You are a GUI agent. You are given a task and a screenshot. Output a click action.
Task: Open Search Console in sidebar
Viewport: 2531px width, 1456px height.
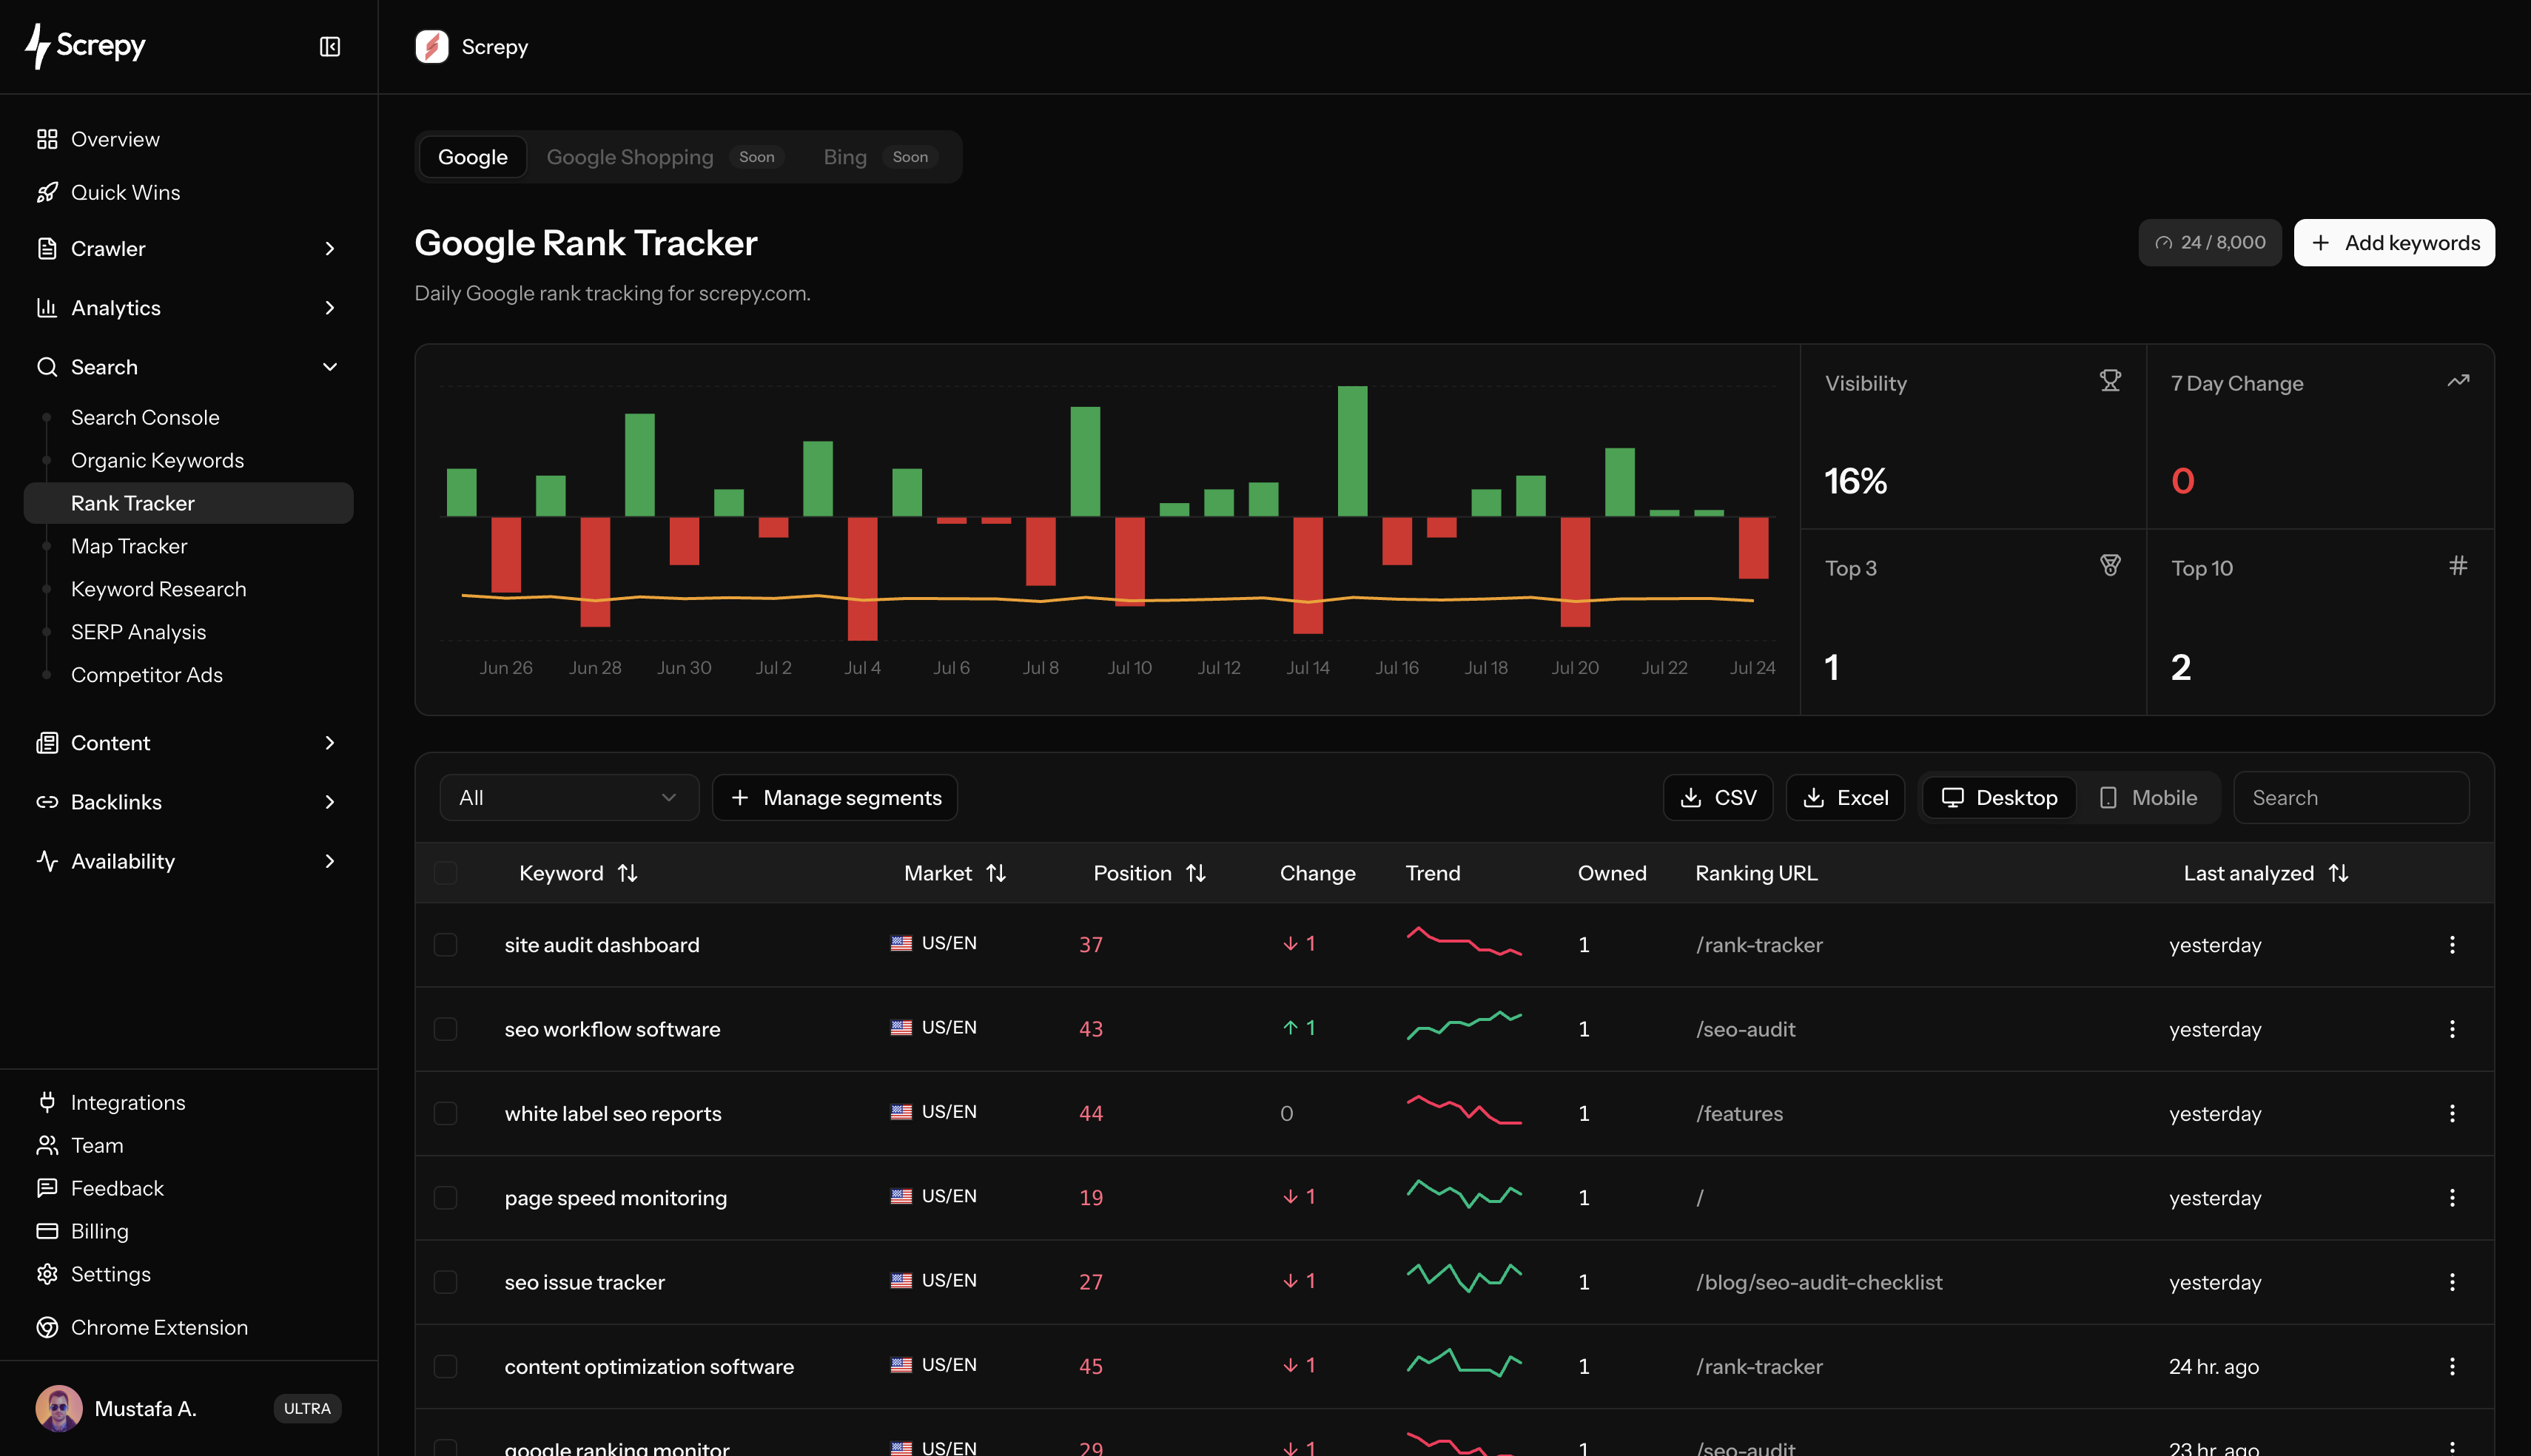click(145, 418)
